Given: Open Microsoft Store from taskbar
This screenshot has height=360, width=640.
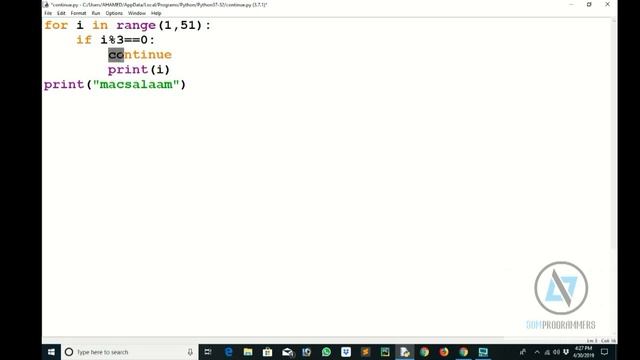Looking at the screenshot, I should [267, 352].
